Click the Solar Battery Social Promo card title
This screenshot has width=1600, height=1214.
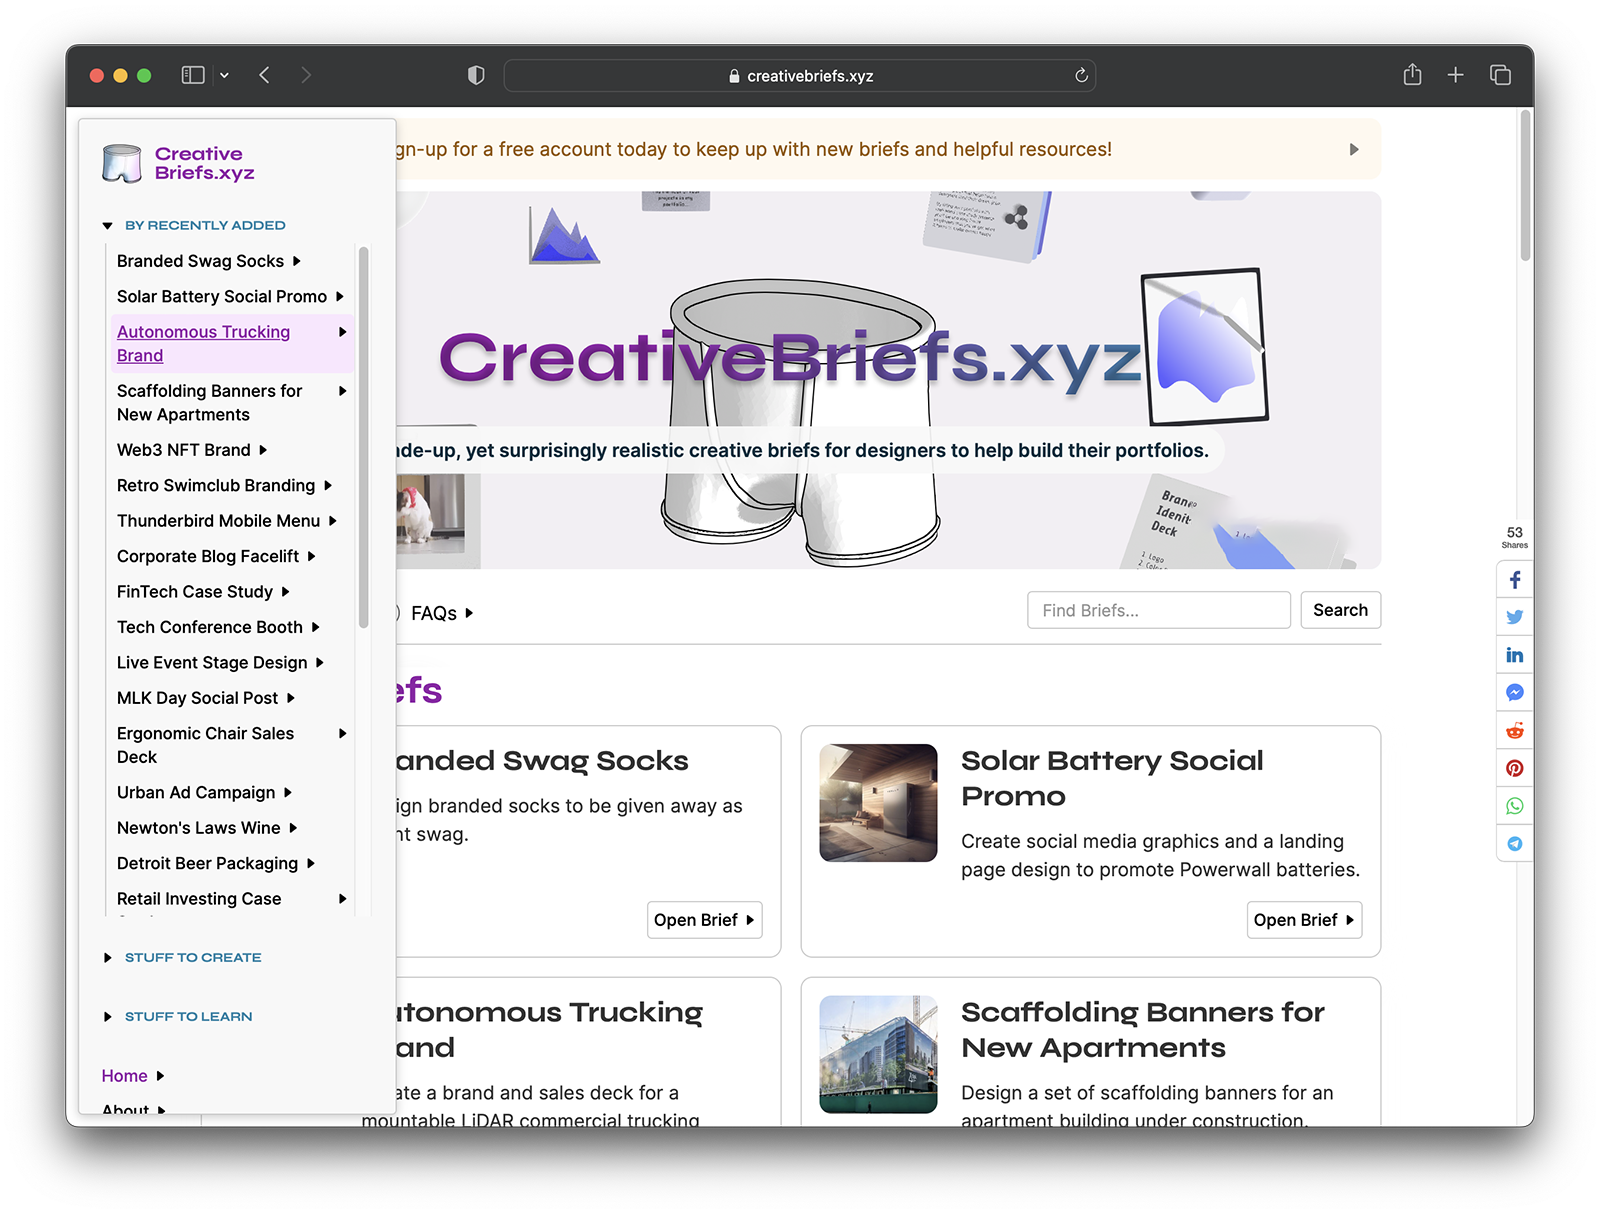(x=1112, y=778)
